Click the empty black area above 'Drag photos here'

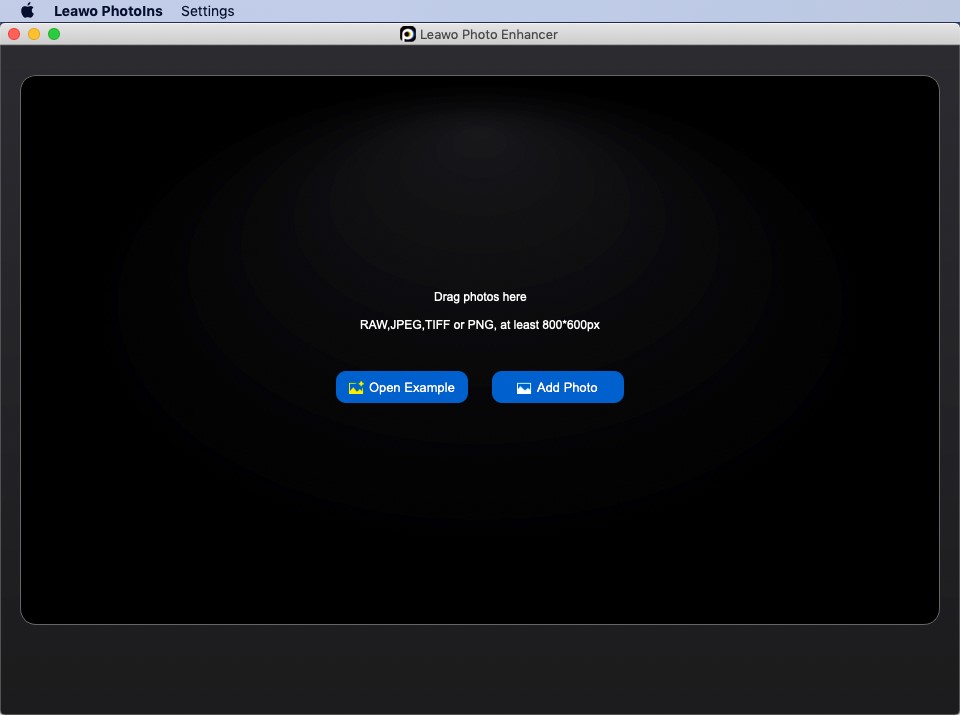[480, 180]
